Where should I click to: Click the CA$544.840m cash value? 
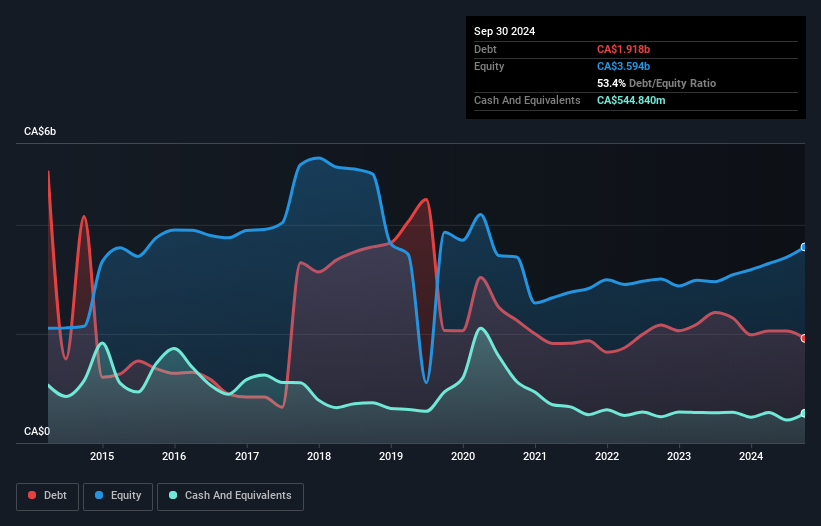tap(631, 100)
